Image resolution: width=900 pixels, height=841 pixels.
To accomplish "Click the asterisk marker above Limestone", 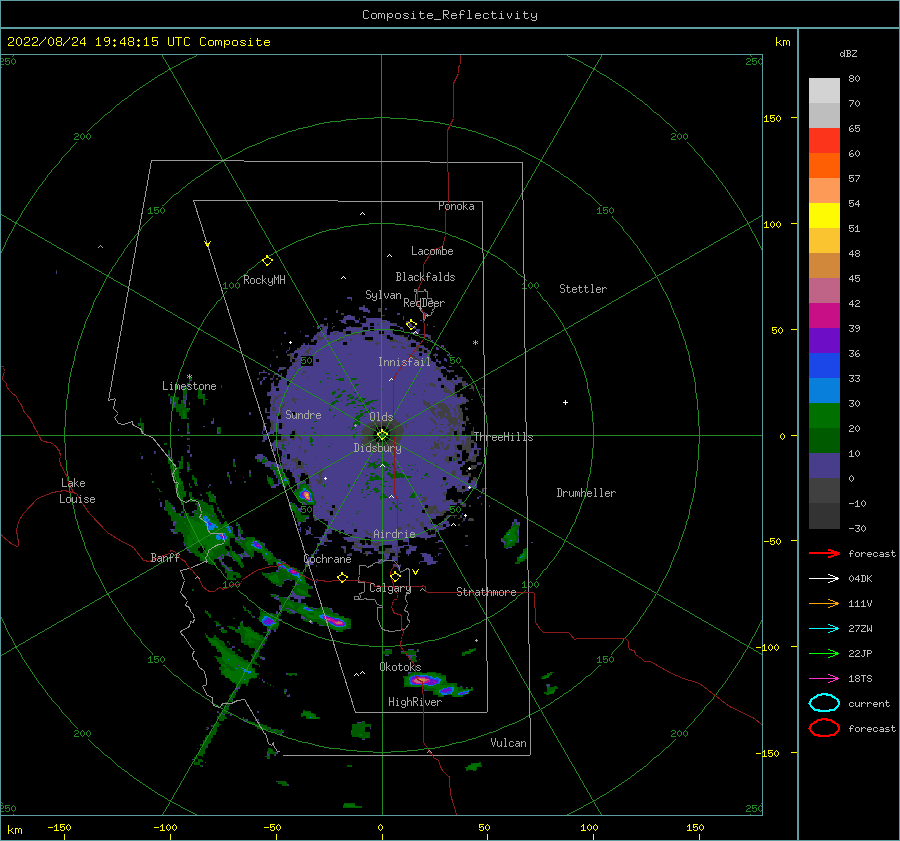I will pos(189,377).
